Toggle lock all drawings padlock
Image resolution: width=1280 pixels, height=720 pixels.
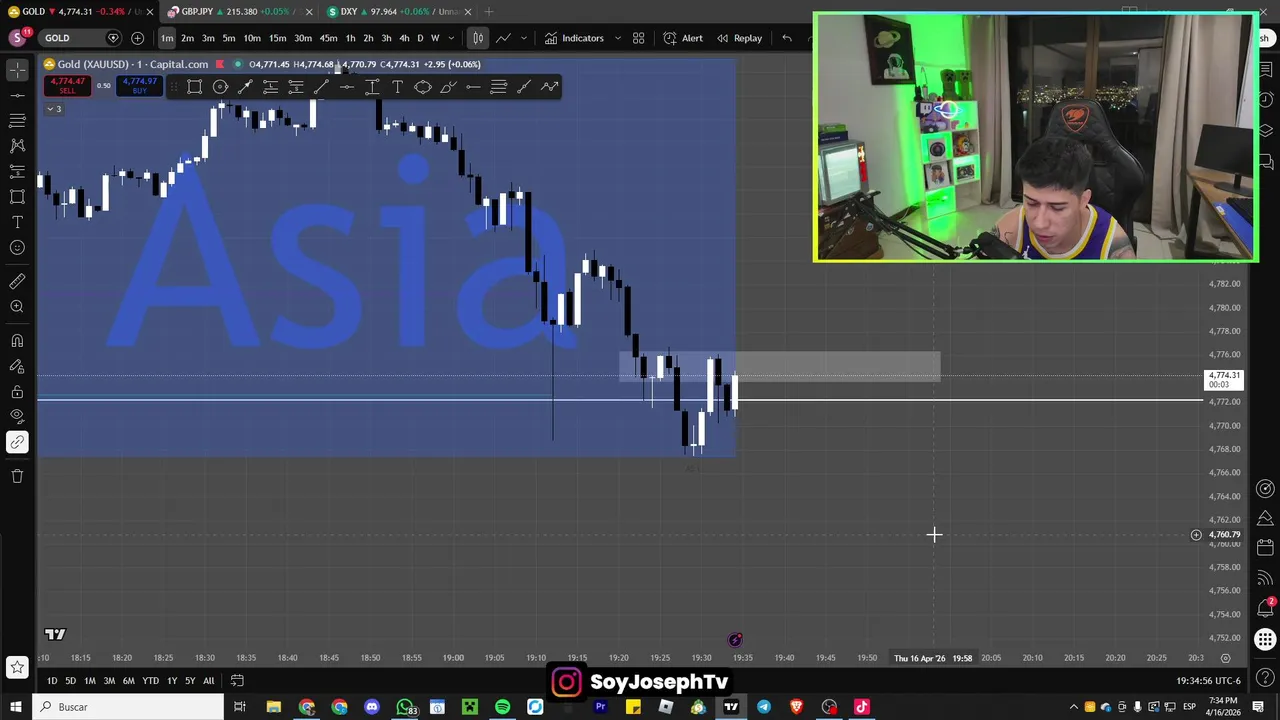coord(17,391)
